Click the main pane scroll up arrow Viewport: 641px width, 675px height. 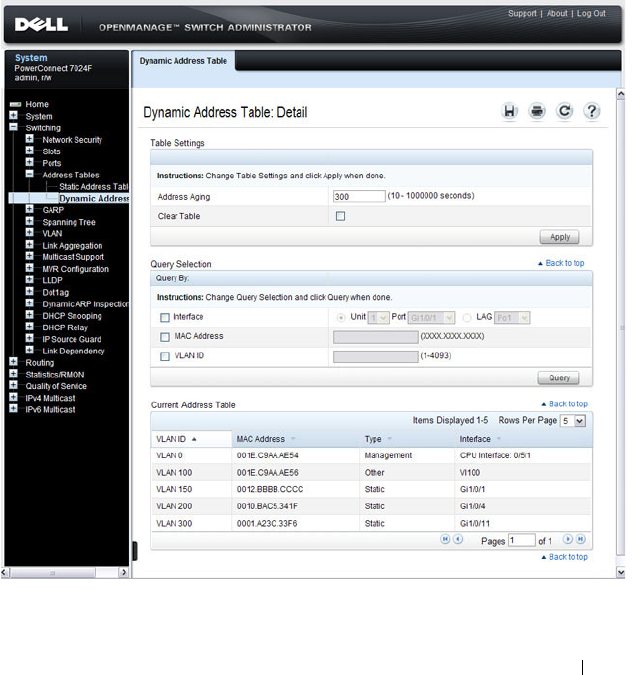point(621,94)
